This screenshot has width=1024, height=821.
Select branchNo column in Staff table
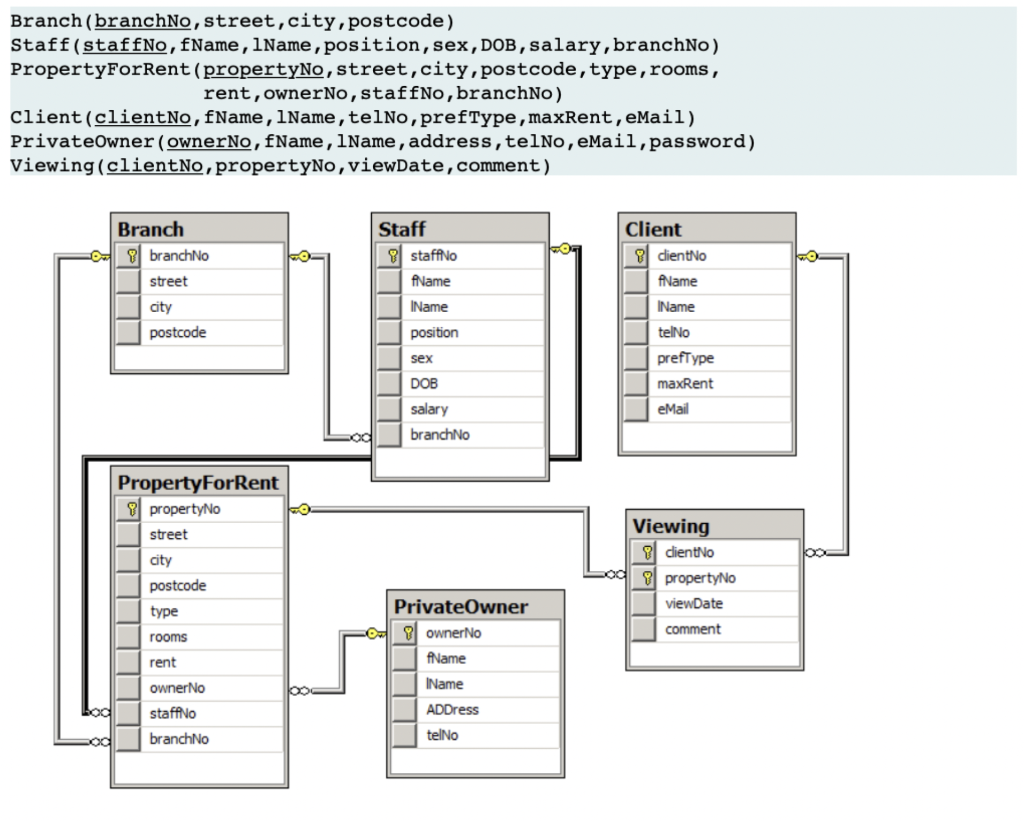pos(460,434)
